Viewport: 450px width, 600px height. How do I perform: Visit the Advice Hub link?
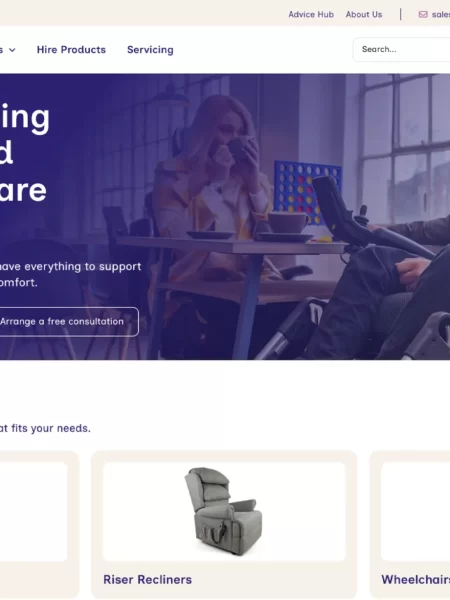point(311,15)
